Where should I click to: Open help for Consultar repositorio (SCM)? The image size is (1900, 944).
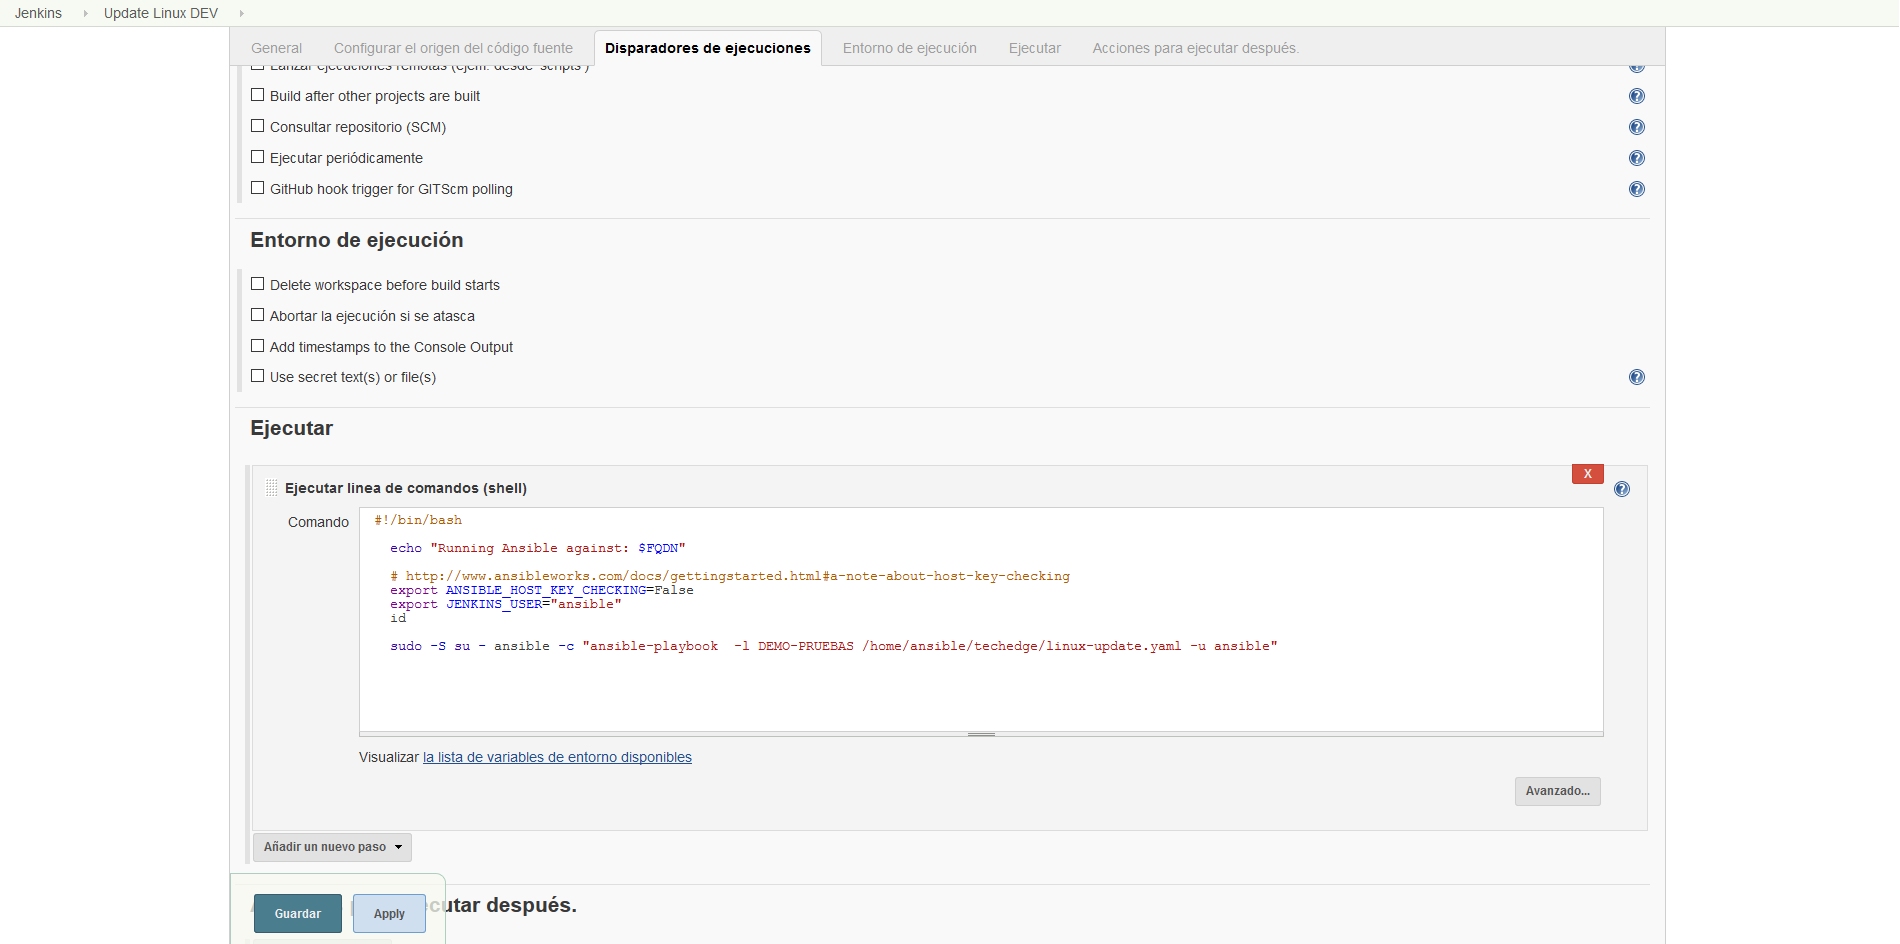(1636, 127)
